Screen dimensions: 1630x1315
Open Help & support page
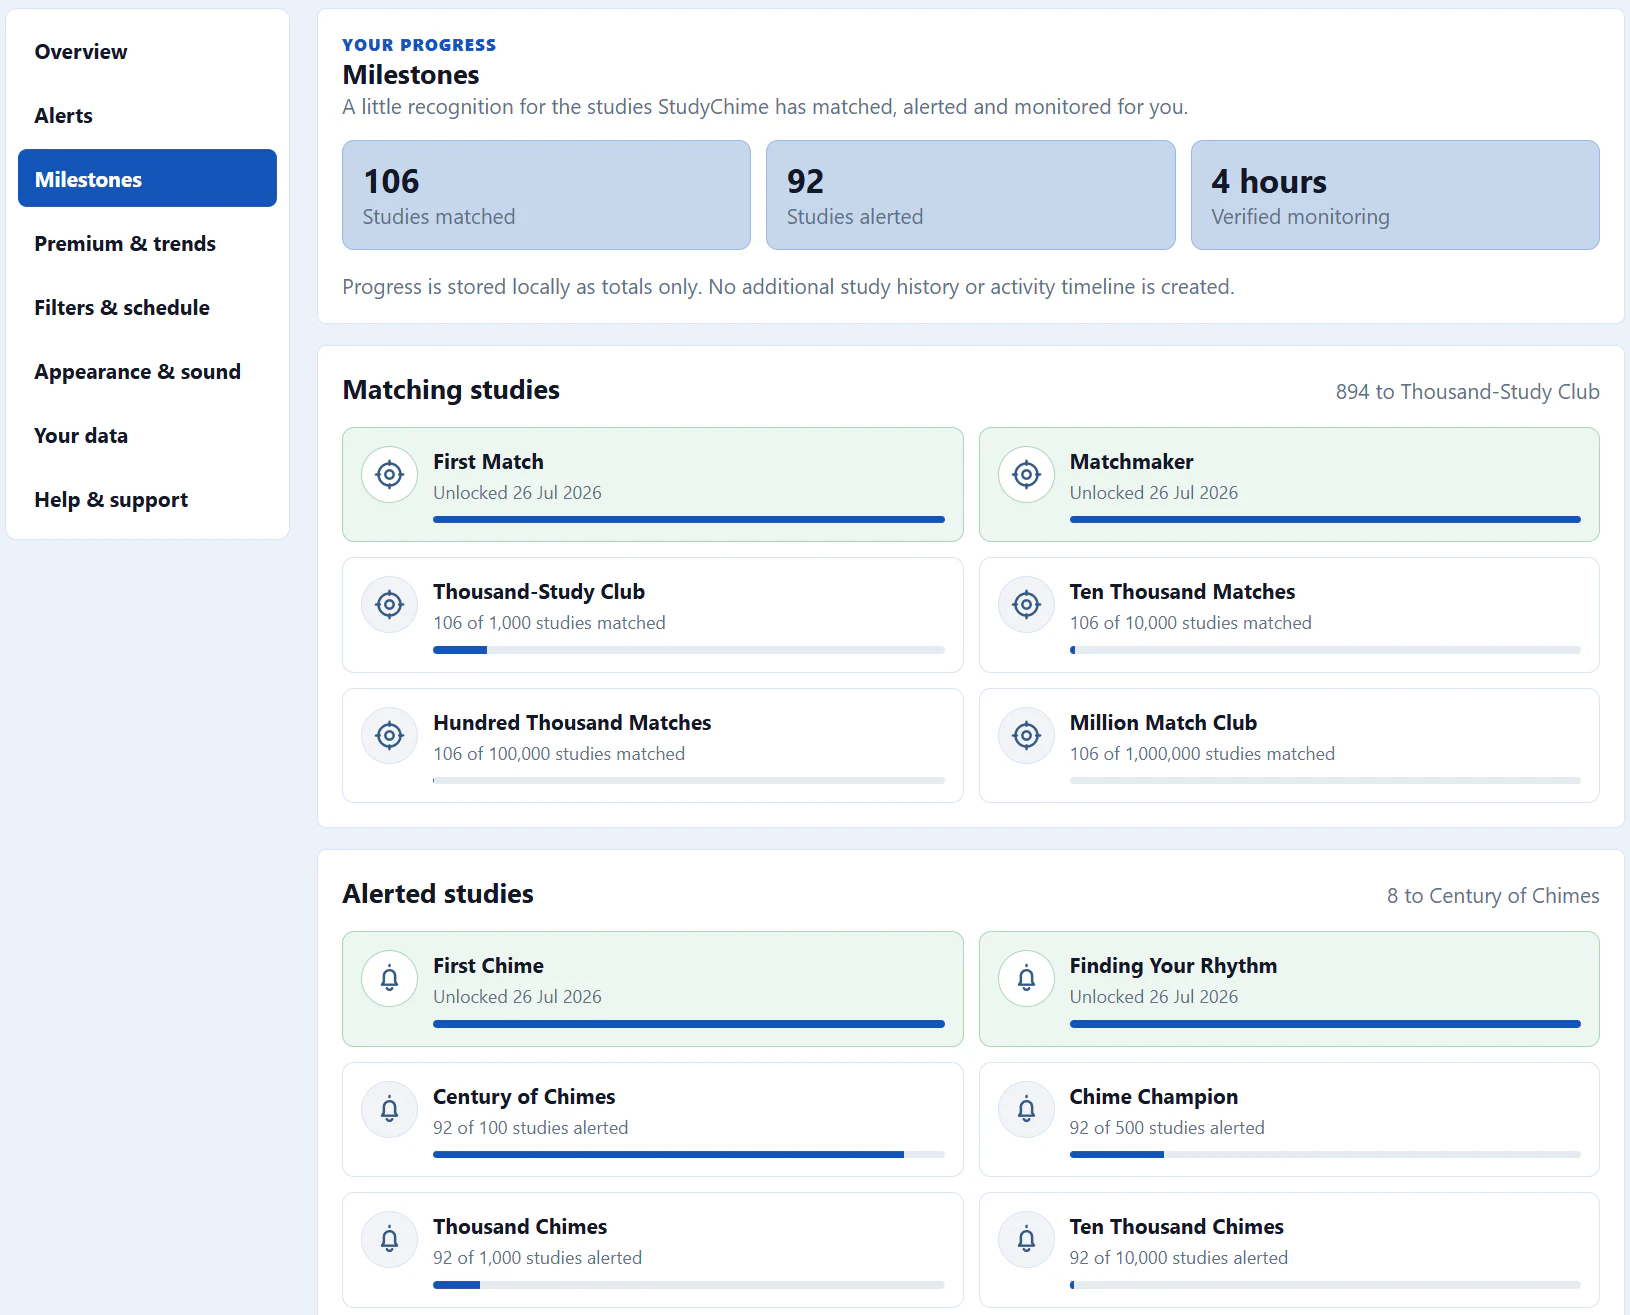tap(147, 500)
